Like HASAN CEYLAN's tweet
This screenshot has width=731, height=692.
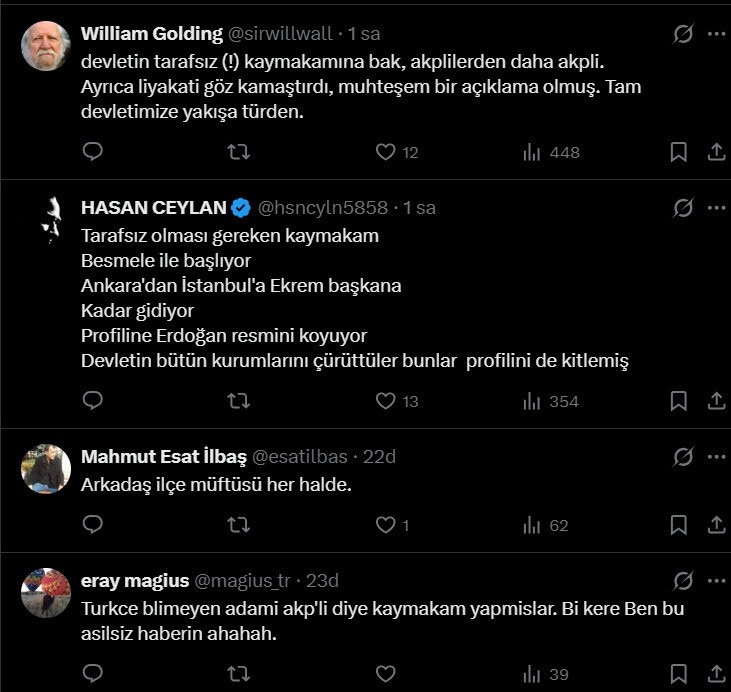tap(385, 401)
